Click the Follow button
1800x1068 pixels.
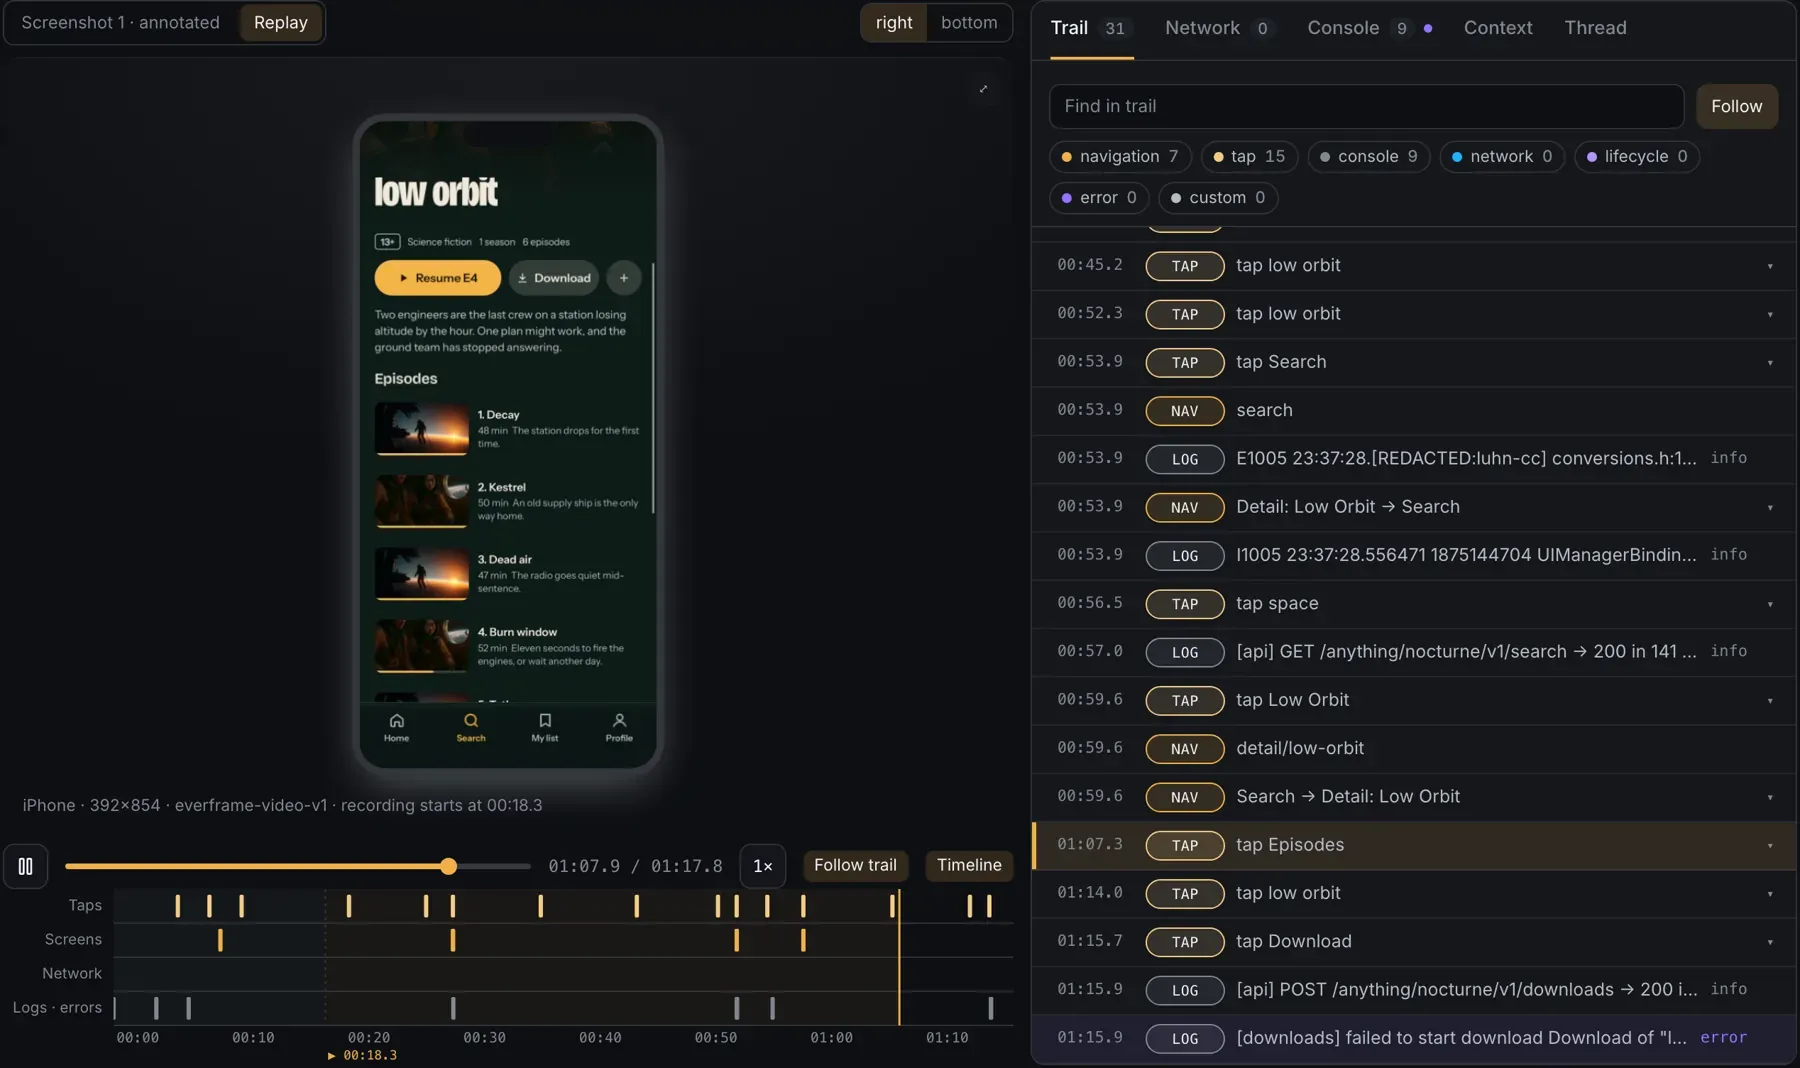click(x=1736, y=106)
